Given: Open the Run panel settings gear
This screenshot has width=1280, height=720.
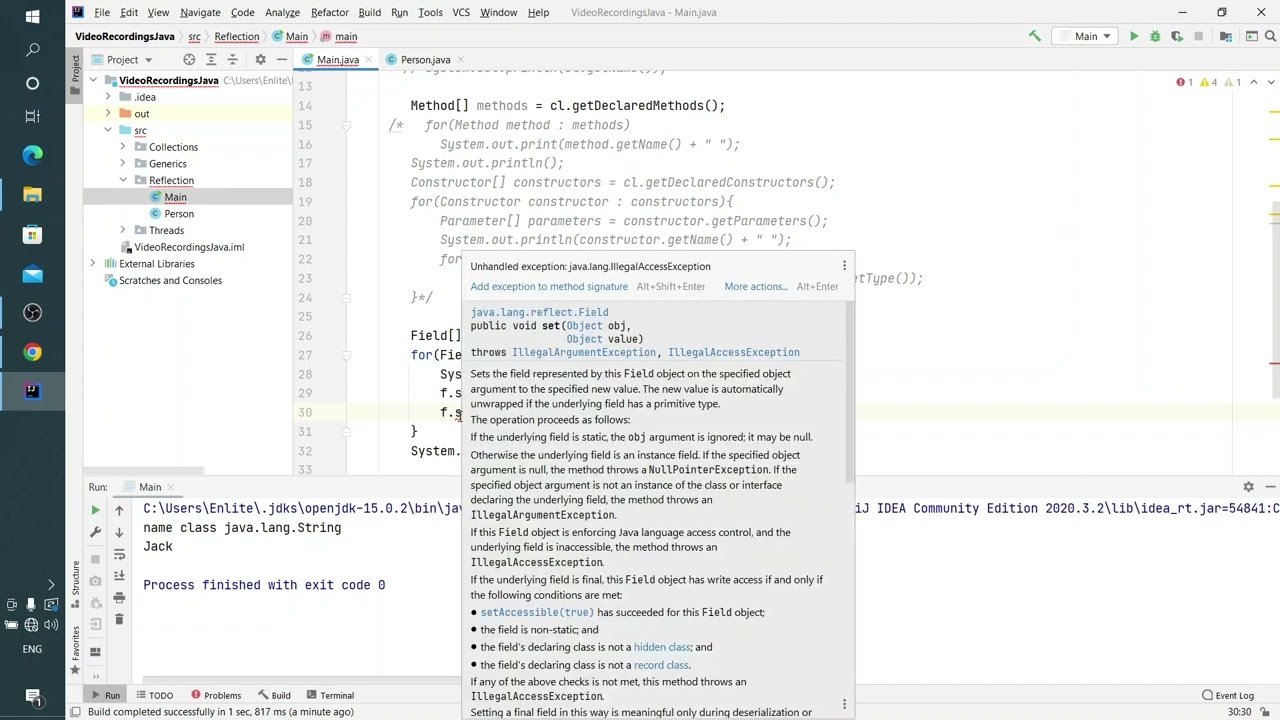Looking at the screenshot, I should pyautogui.click(x=1248, y=487).
